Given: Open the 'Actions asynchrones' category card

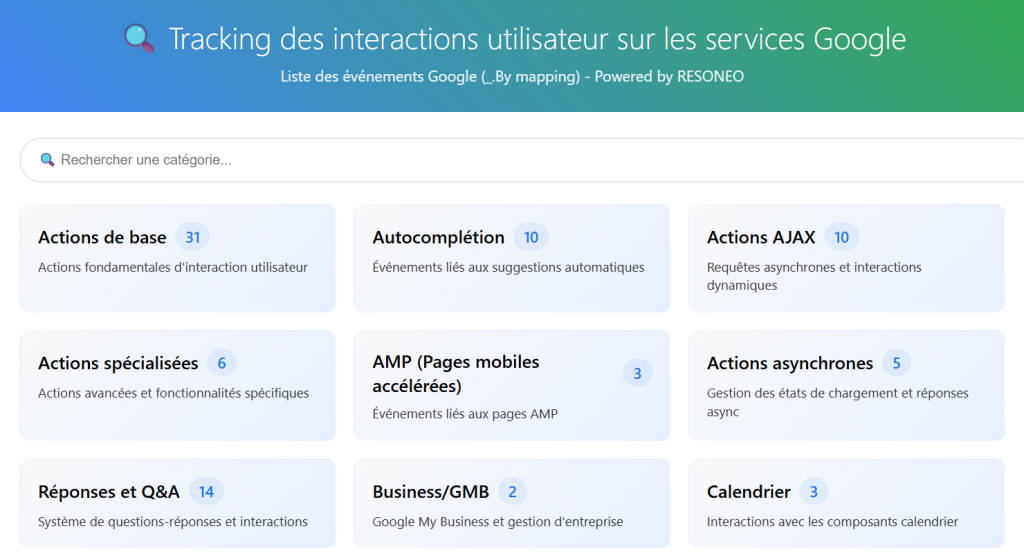Looking at the screenshot, I should (846, 385).
